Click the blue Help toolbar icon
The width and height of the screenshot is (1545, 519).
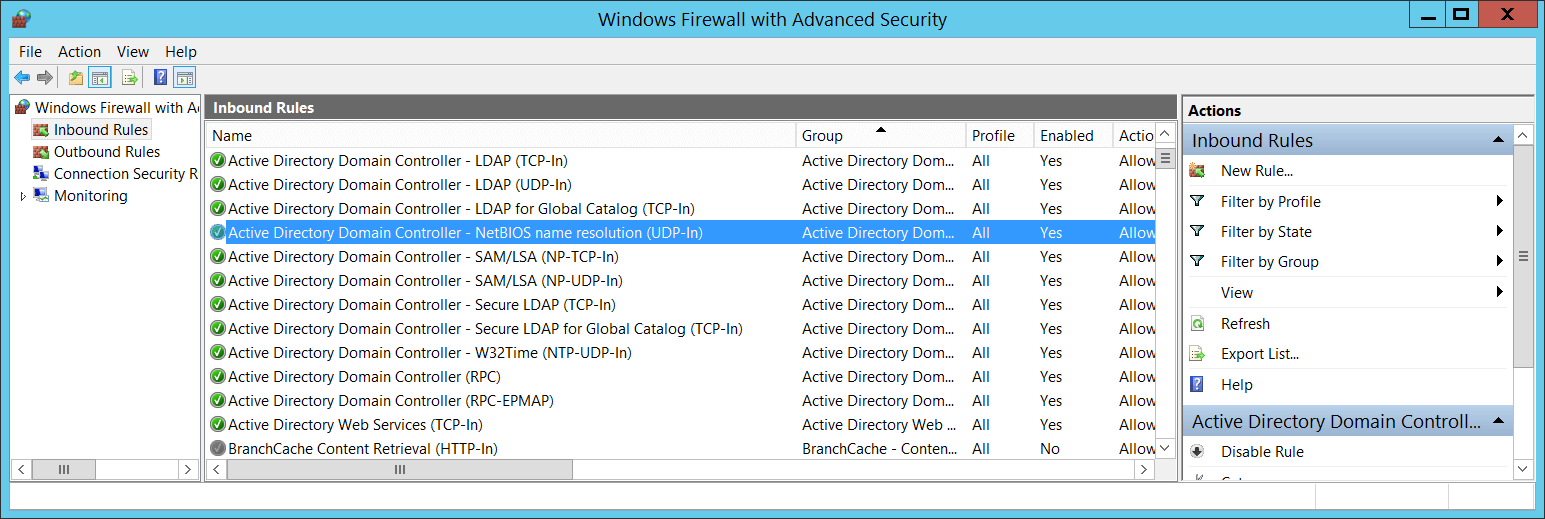point(160,77)
